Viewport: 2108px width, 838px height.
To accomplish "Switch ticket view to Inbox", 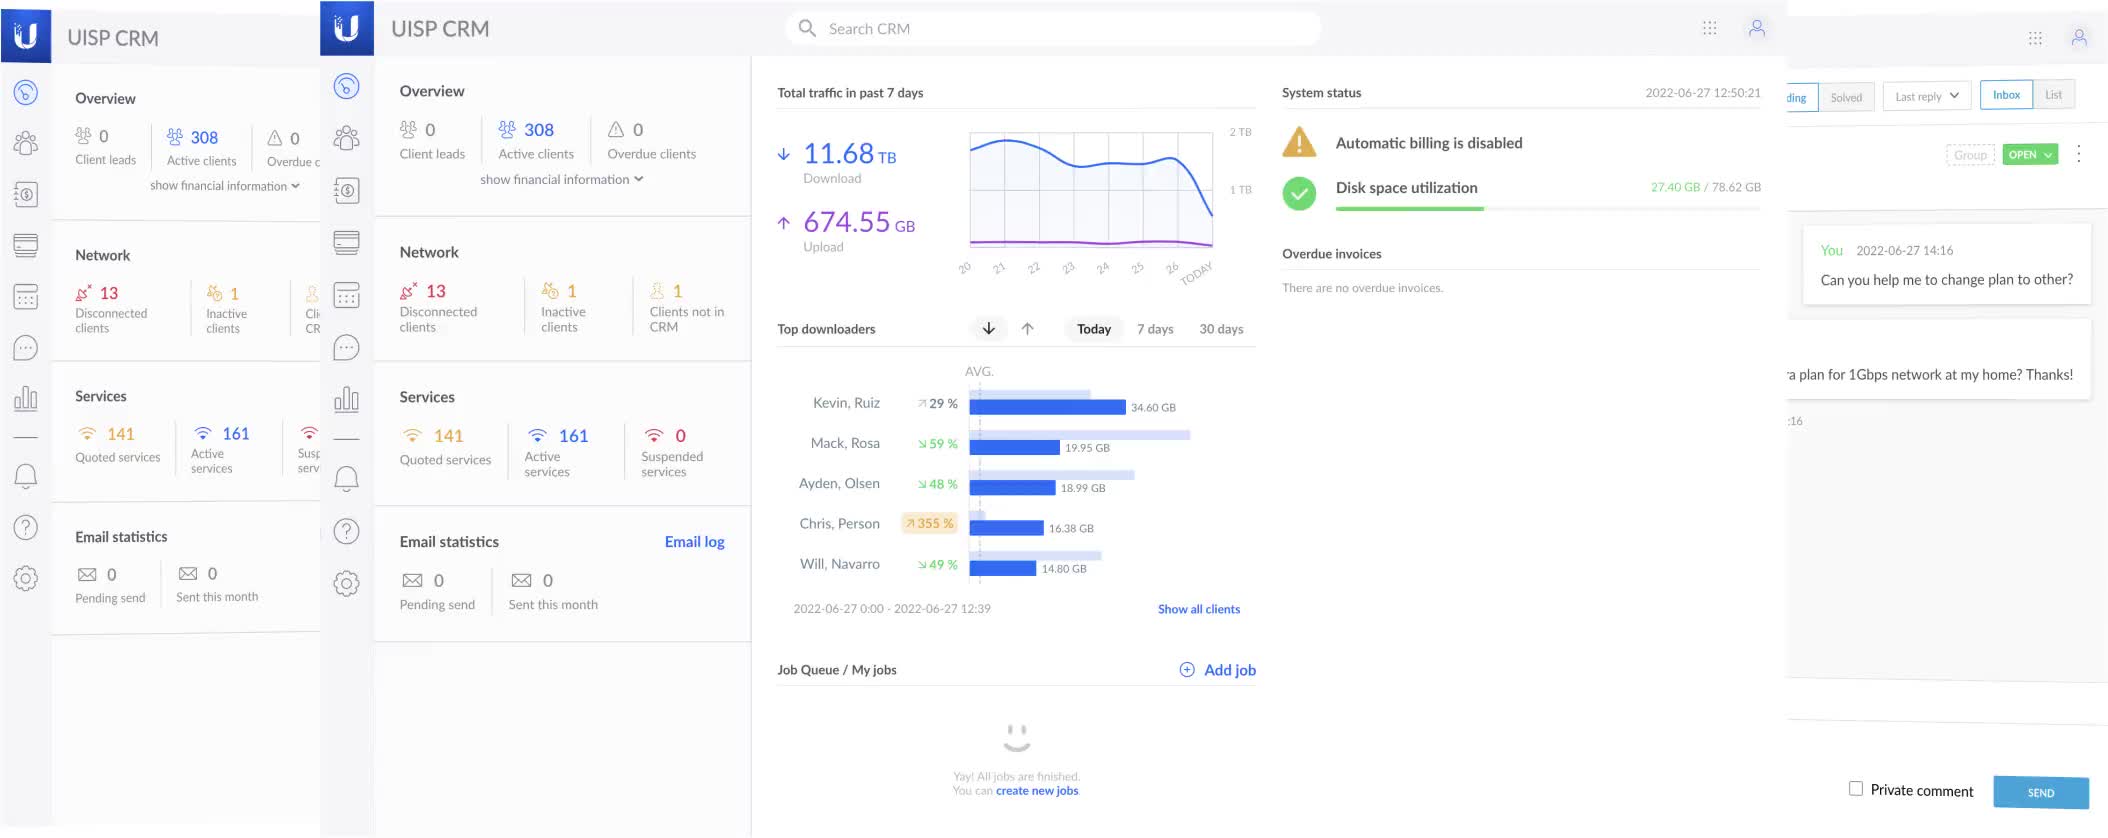I will (2005, 95).
